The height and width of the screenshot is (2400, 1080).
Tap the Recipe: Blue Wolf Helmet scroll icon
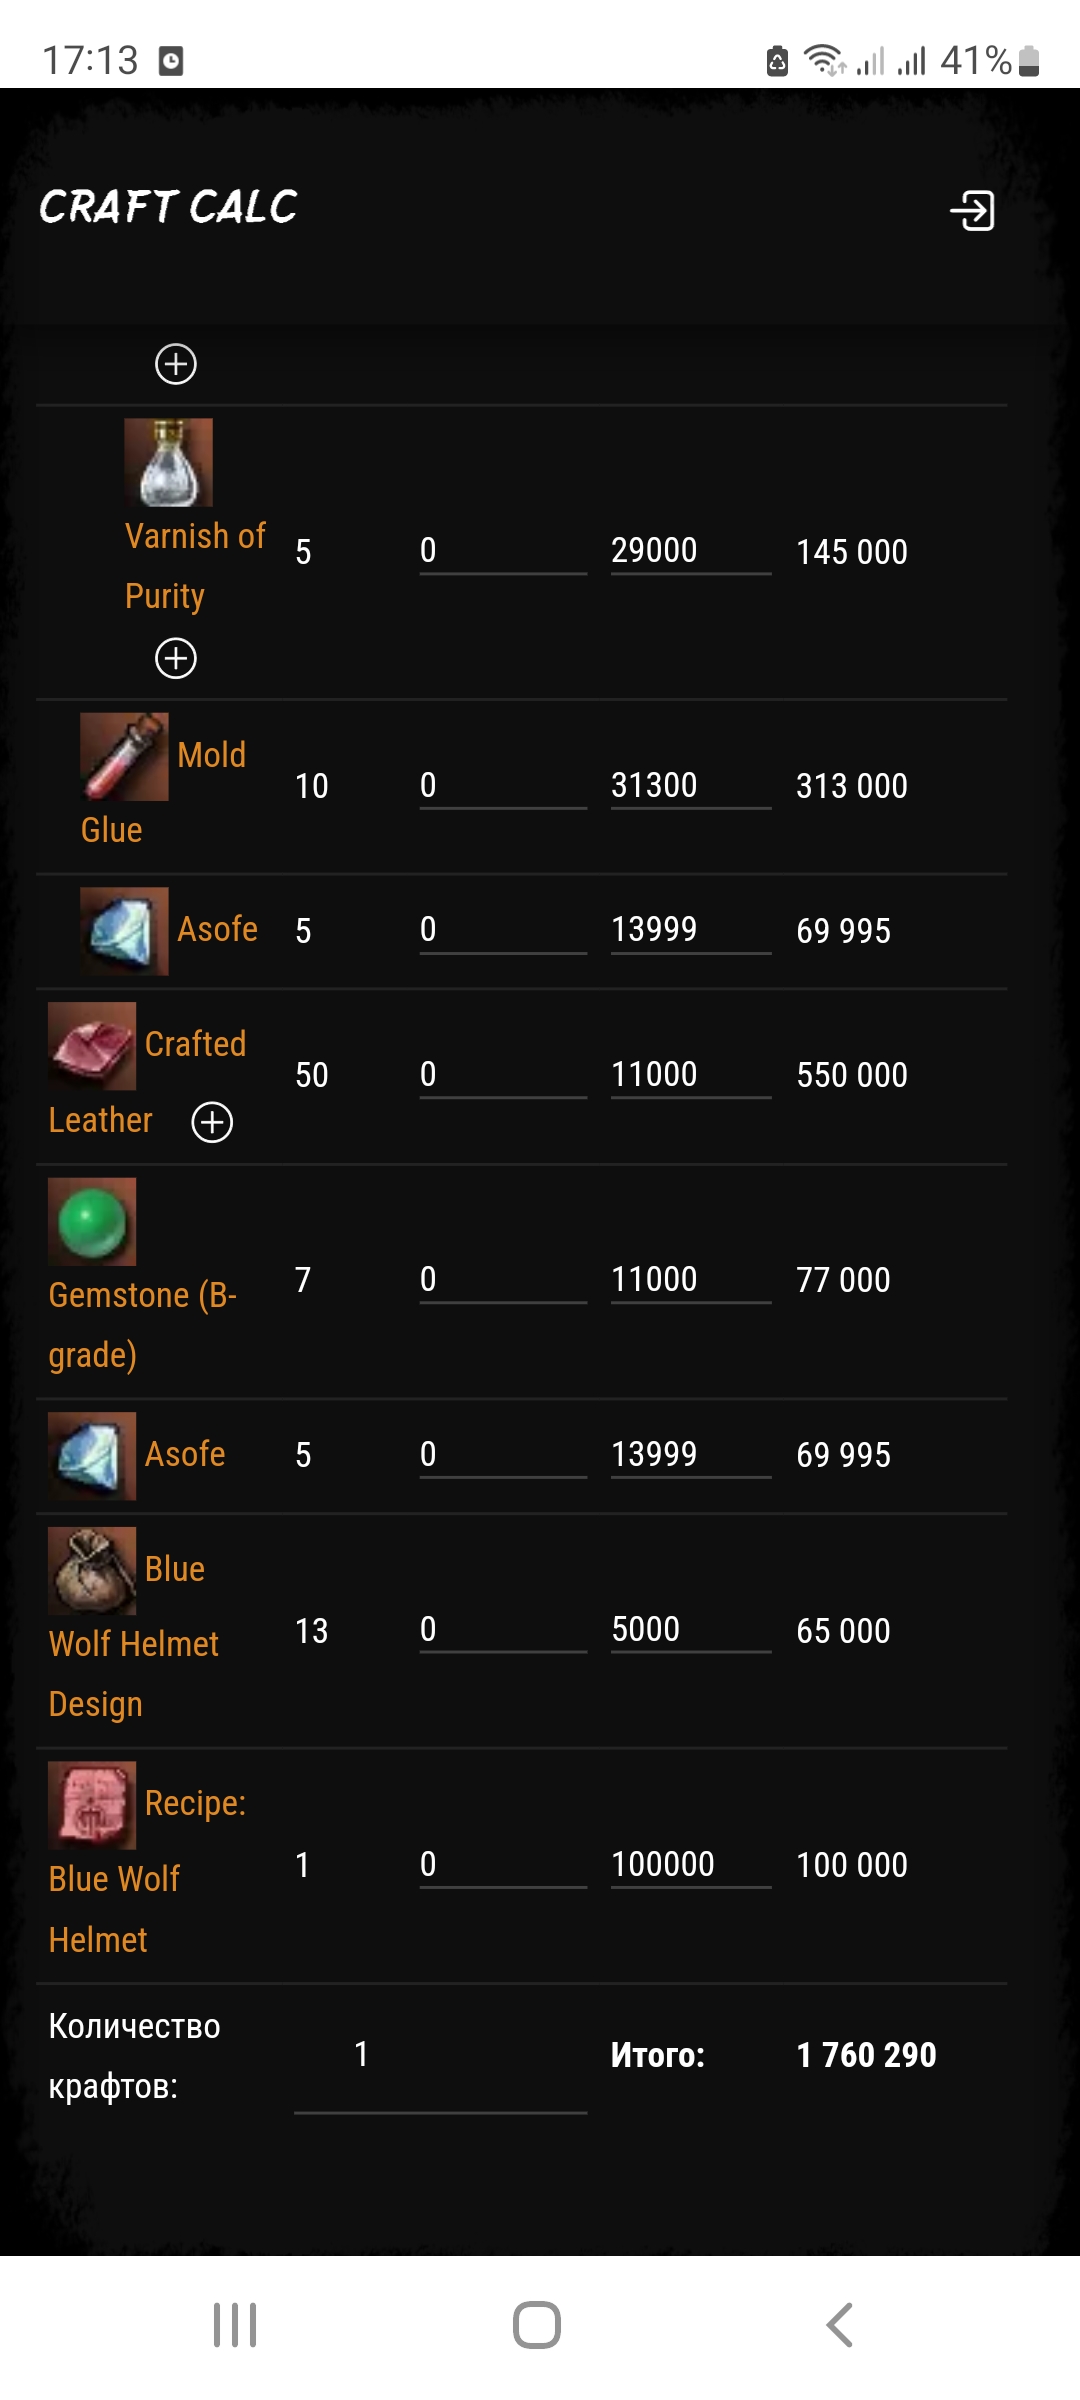(x=92, y=1805)
